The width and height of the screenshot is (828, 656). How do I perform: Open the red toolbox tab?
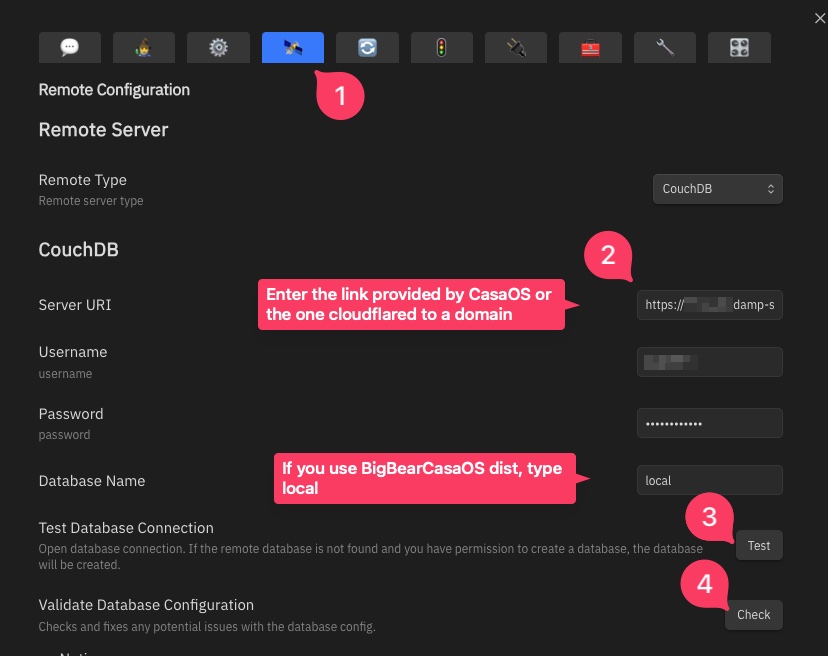point(590,48)
